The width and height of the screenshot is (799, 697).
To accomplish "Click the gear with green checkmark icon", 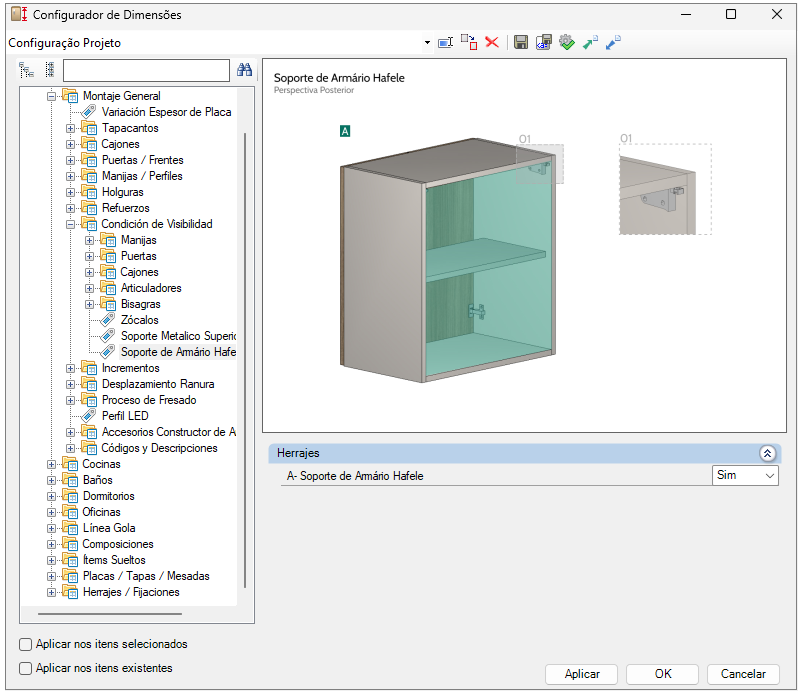I will pos(567,42).
